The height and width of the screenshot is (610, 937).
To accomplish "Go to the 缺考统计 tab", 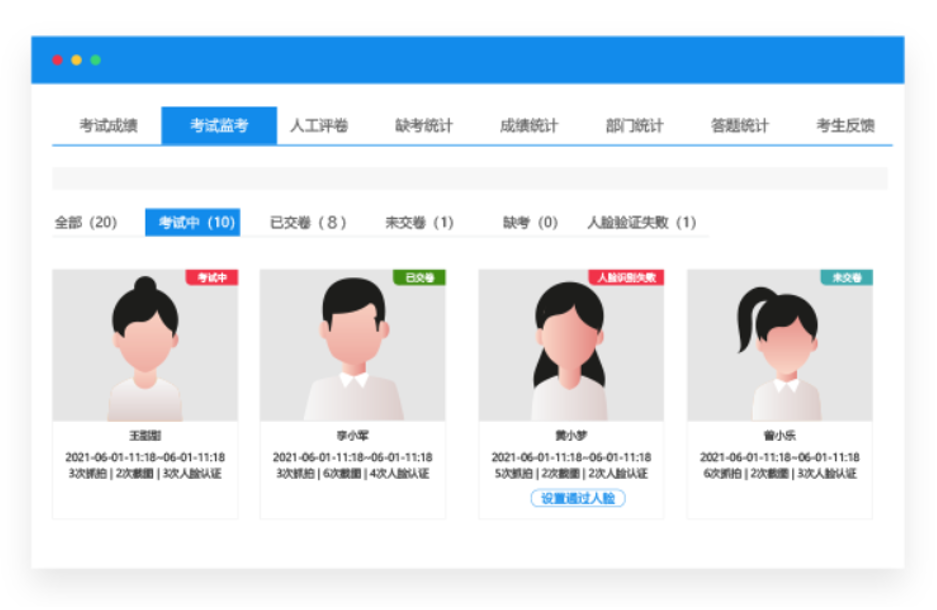I will point(424,126).
